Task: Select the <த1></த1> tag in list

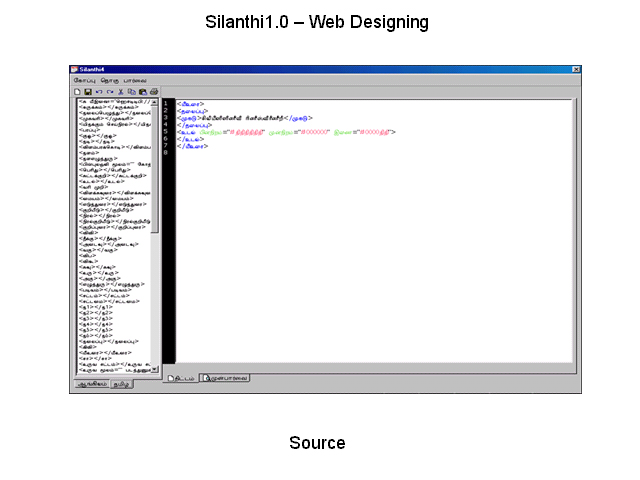Action: [96, 307]
